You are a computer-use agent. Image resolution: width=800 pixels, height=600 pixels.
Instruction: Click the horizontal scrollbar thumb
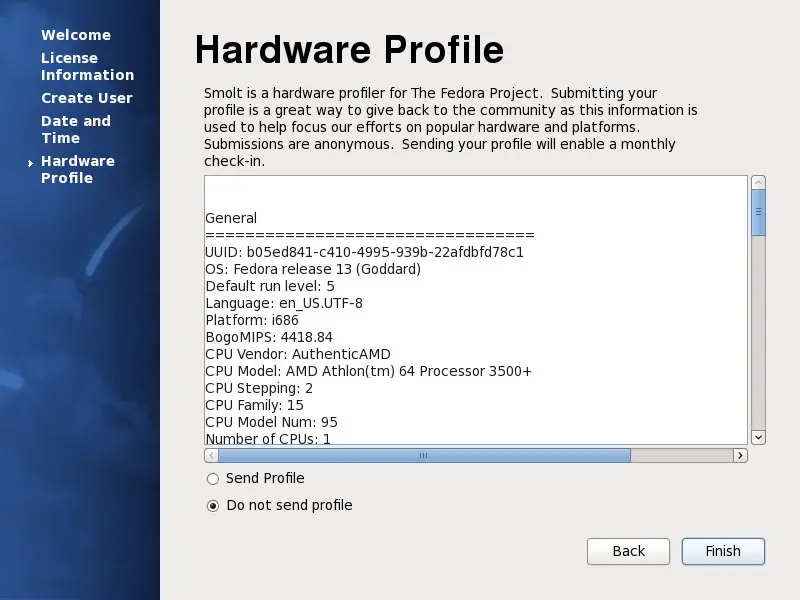424,455
